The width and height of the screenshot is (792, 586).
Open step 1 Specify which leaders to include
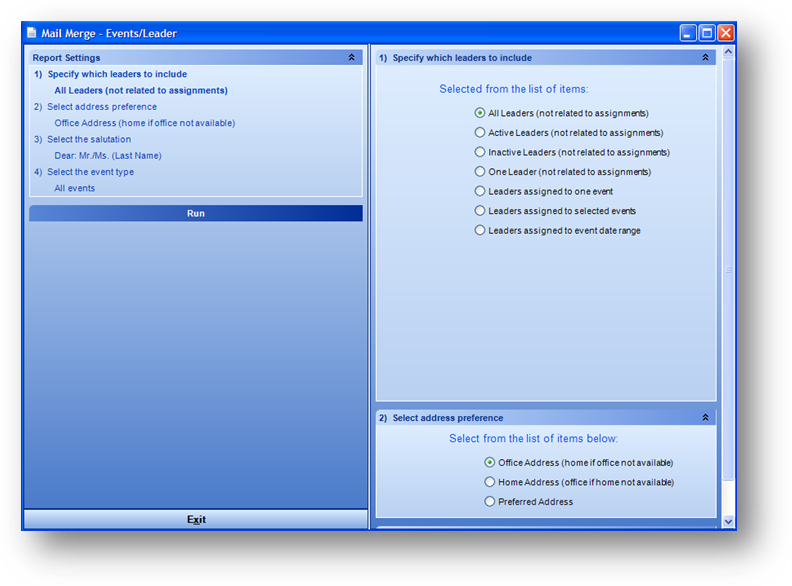click(111, 74)
